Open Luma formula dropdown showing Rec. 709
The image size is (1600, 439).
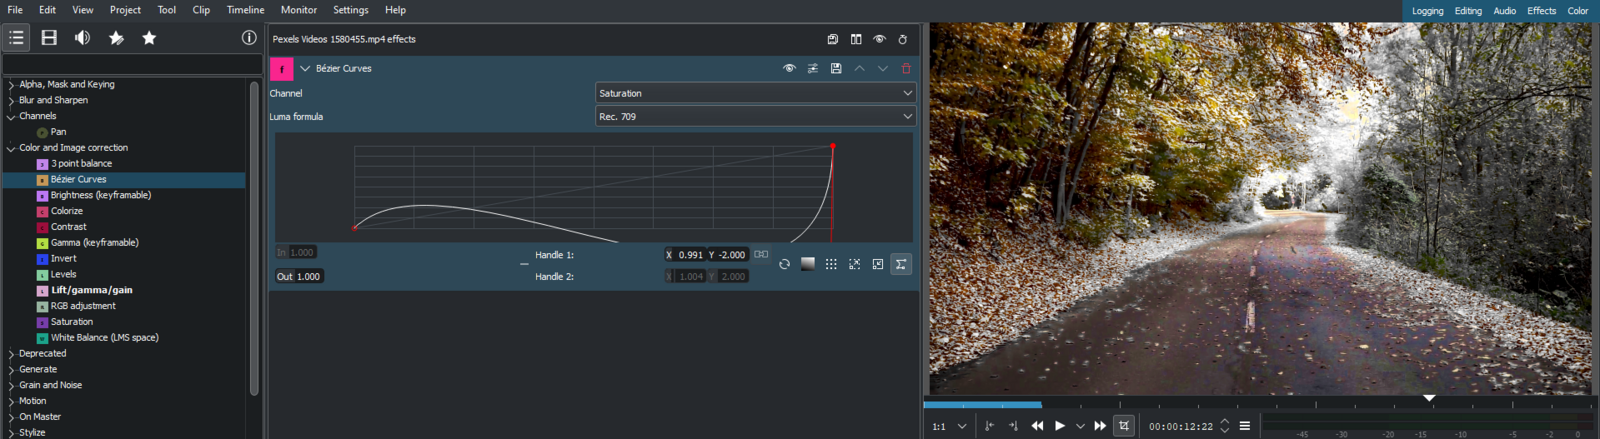coord(755,117)
